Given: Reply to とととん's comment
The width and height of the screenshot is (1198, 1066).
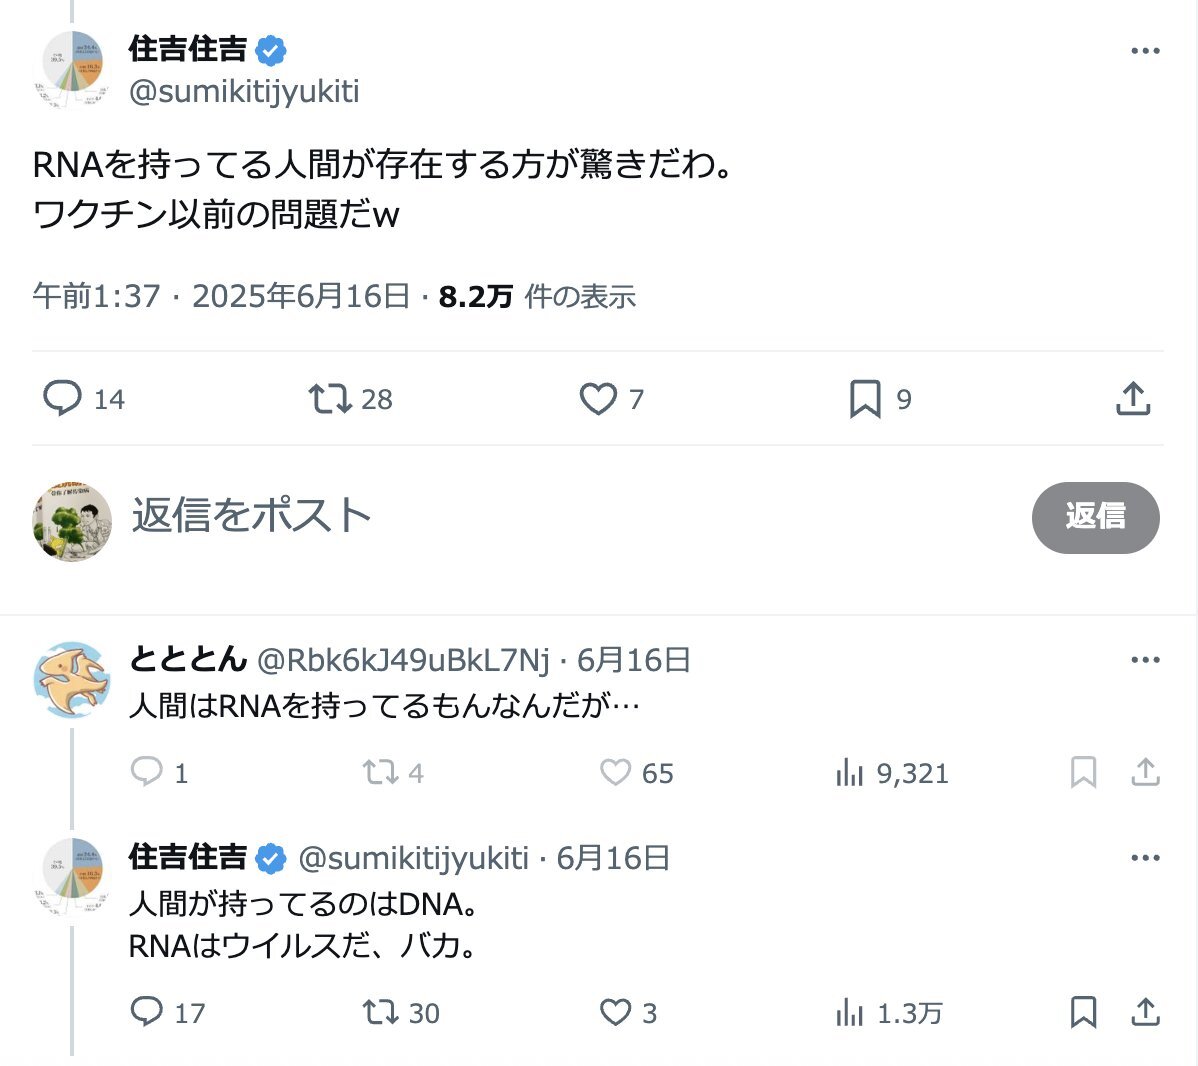Looking at the screenshot, I should 147,772.
